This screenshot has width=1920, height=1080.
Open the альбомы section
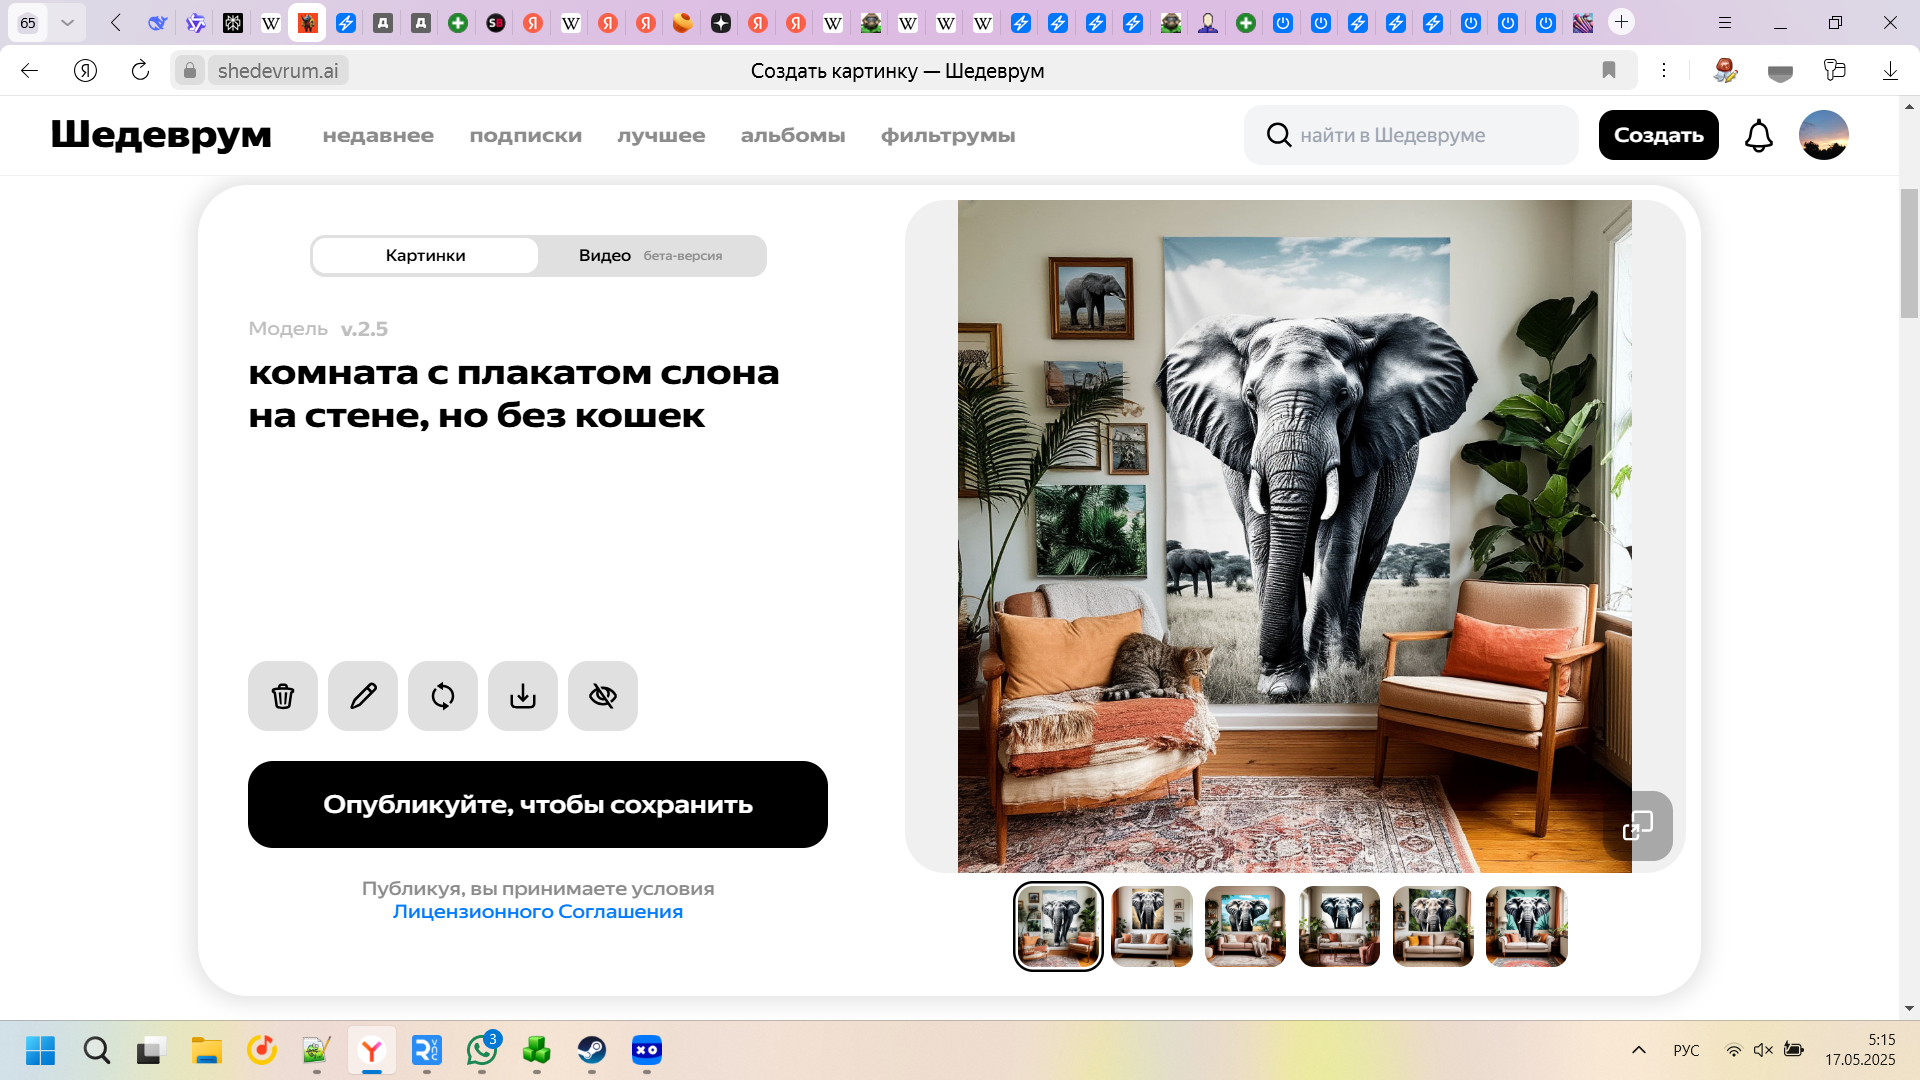point(793,135)
